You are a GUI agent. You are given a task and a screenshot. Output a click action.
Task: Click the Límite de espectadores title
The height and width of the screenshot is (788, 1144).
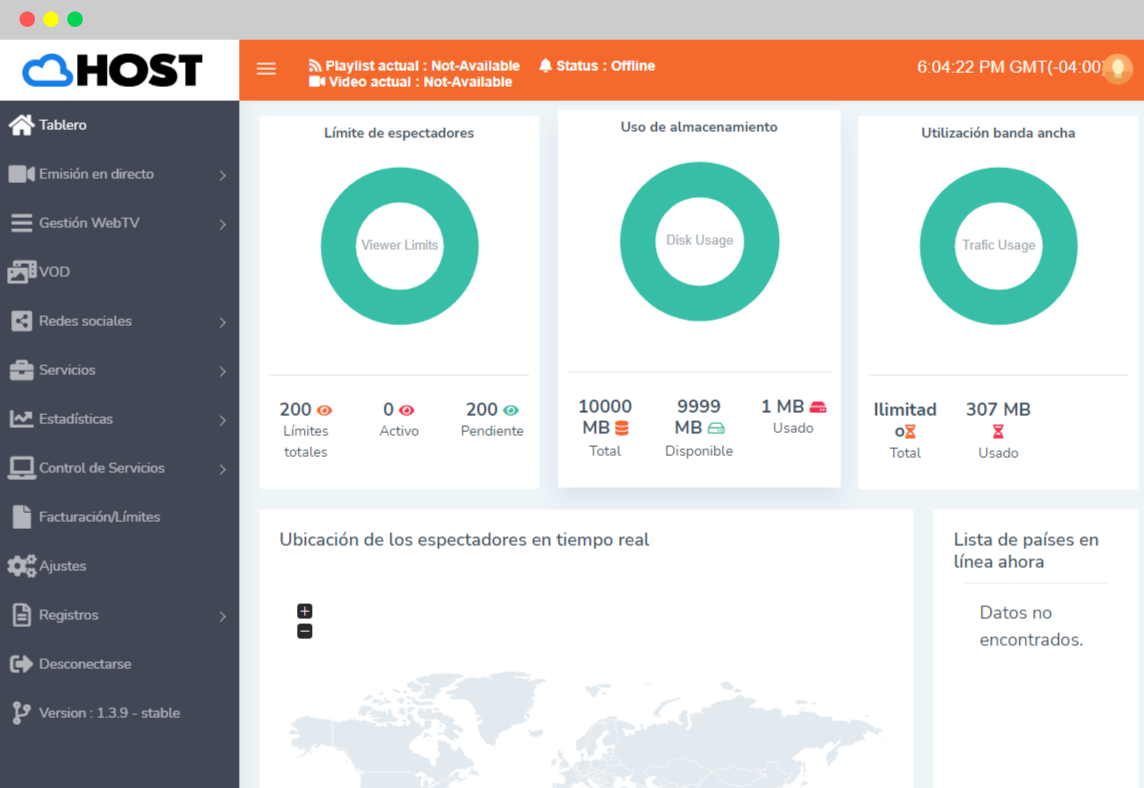(399, 133)
